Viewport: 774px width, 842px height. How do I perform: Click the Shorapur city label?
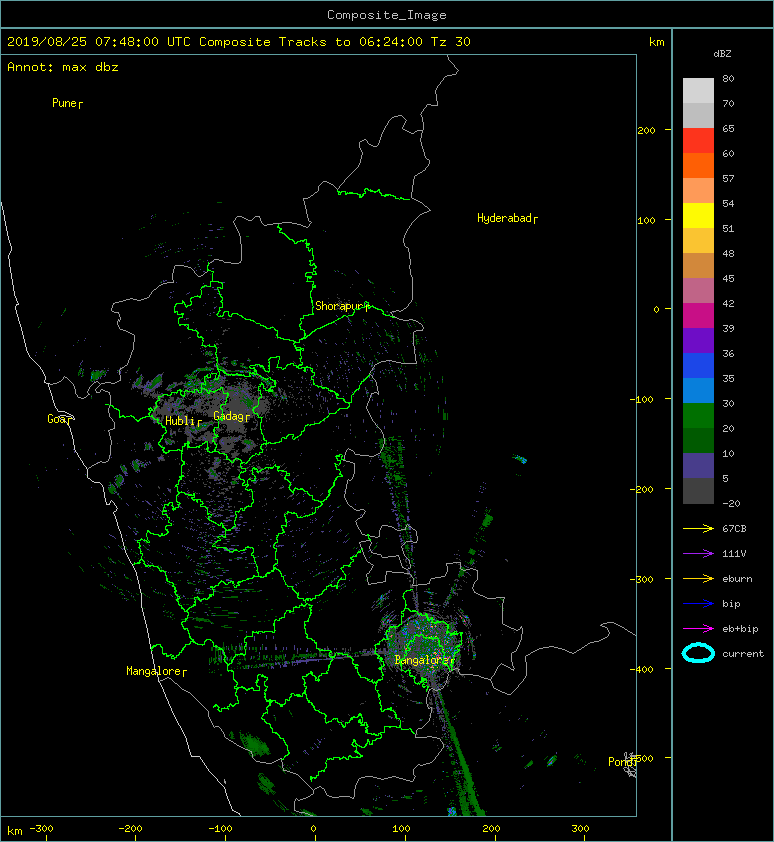[339, 306]
